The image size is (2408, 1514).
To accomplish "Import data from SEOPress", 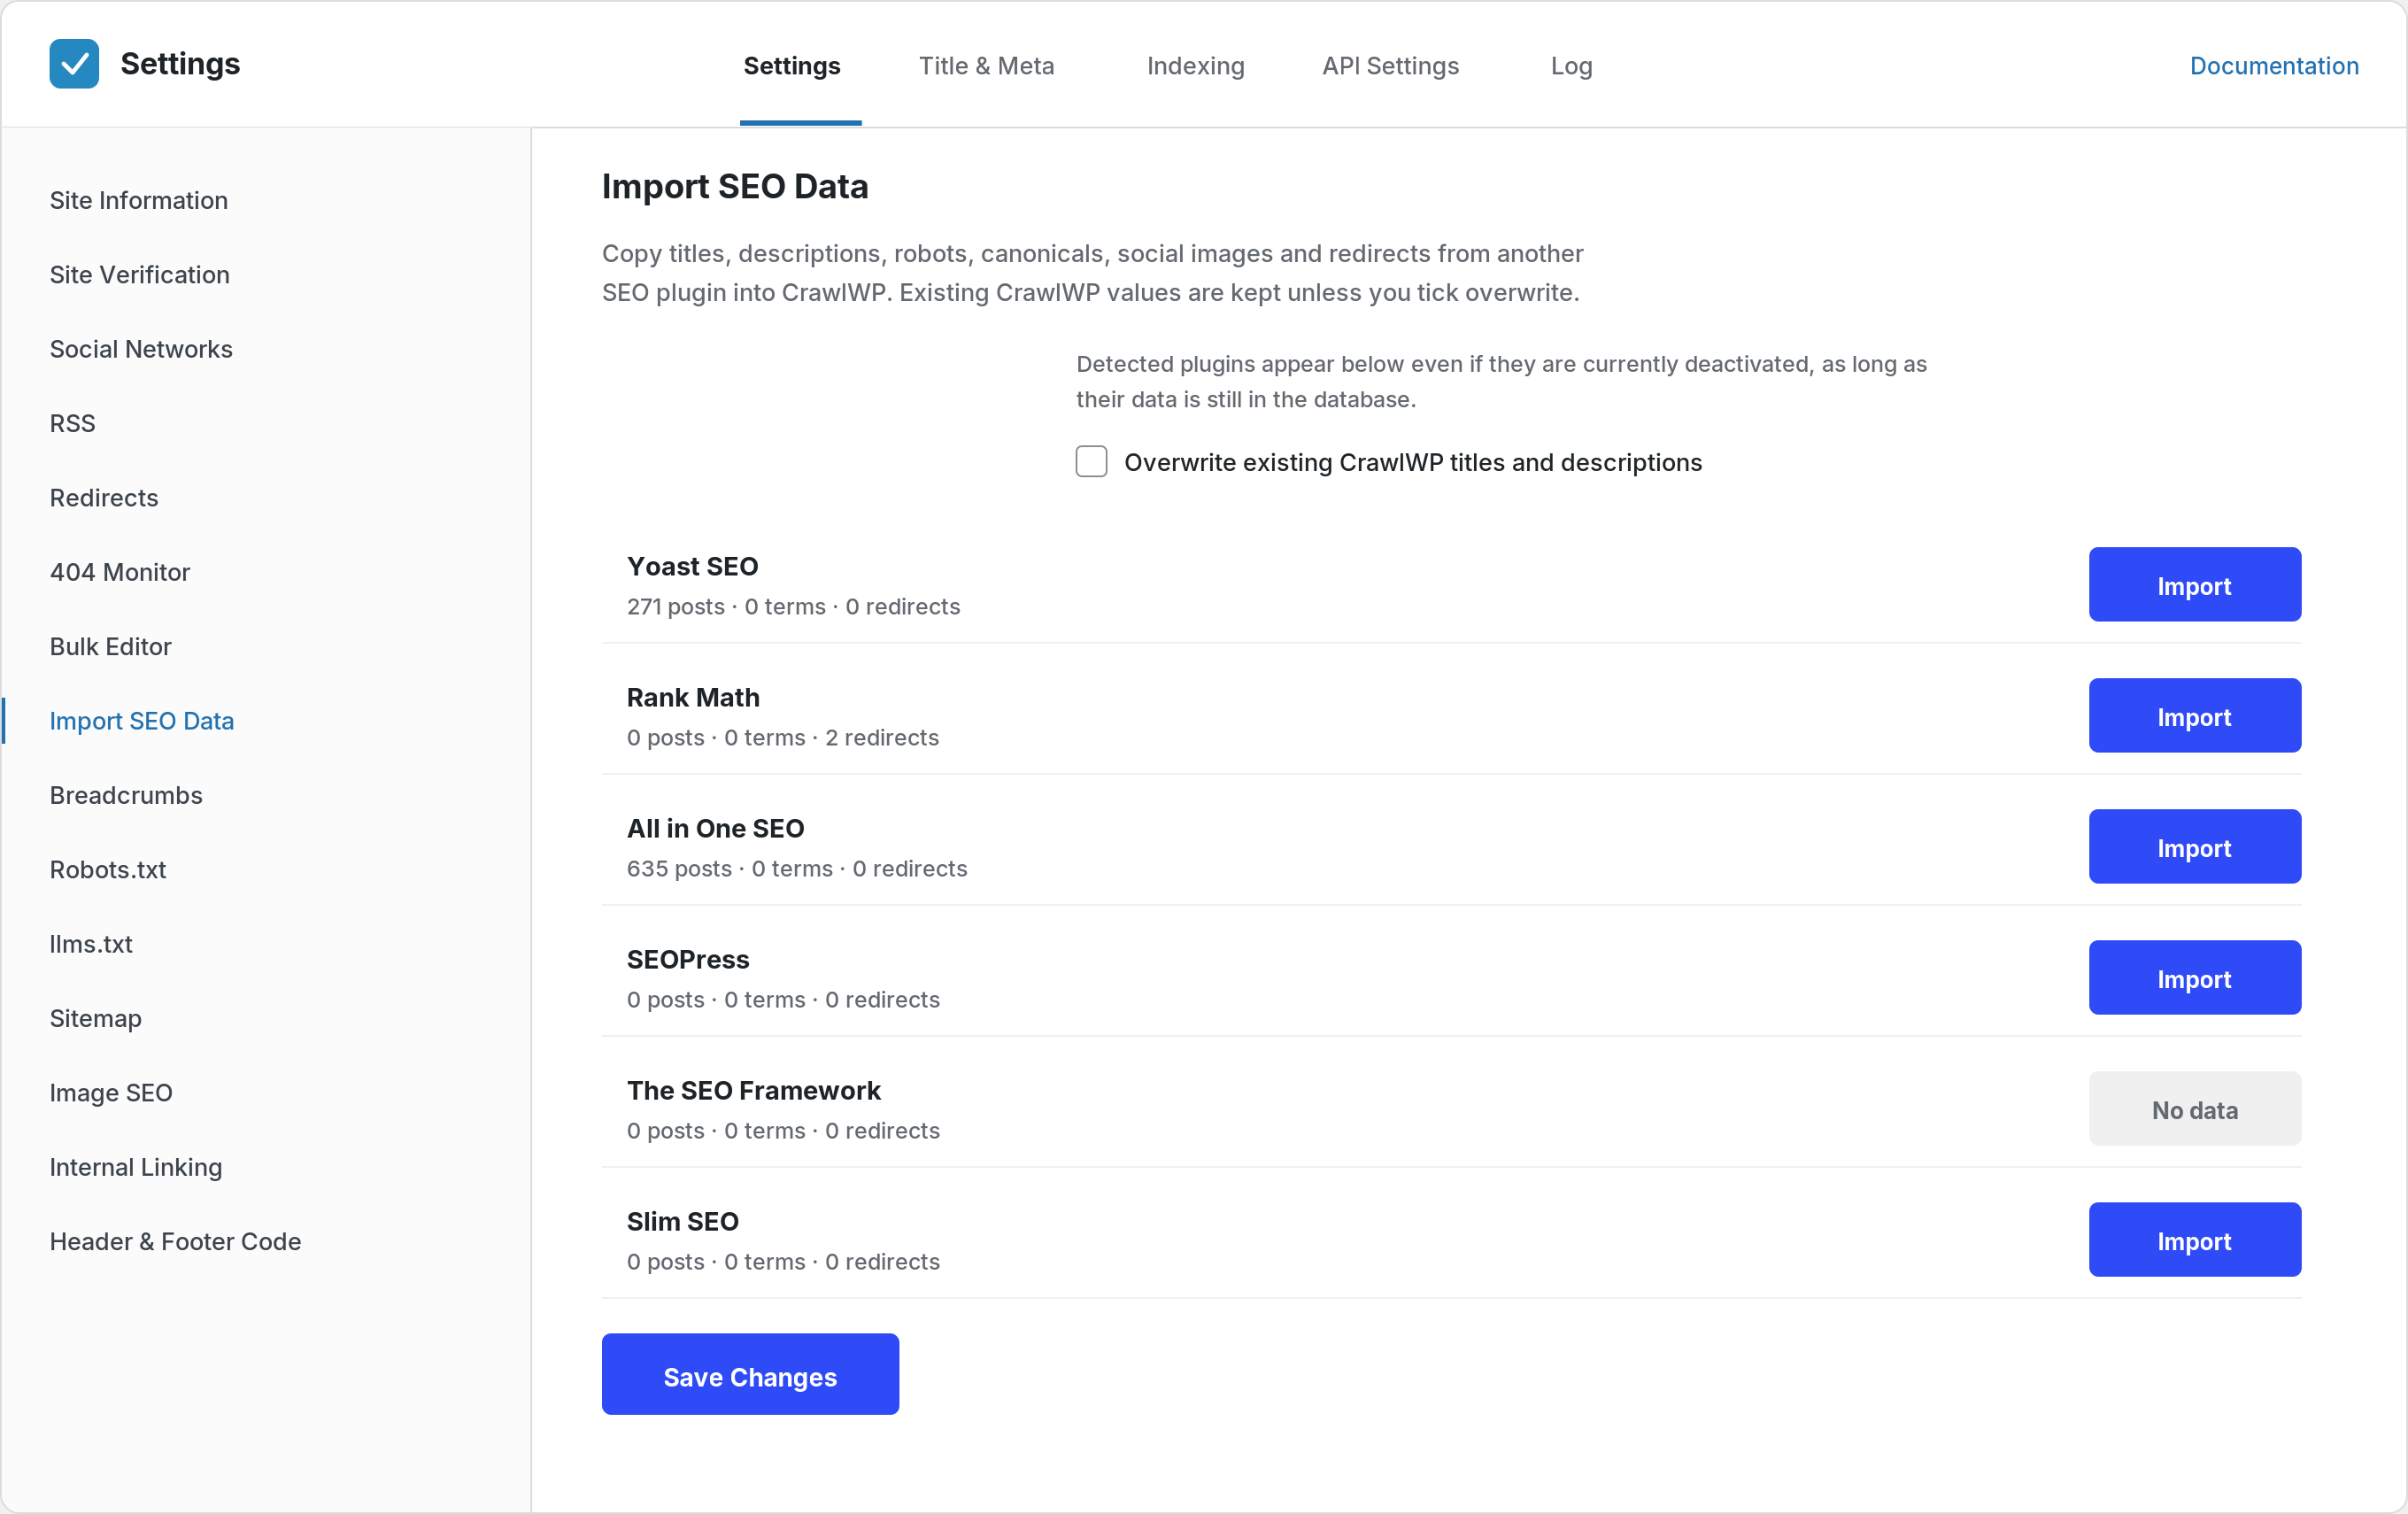I will coord(2194,978).
